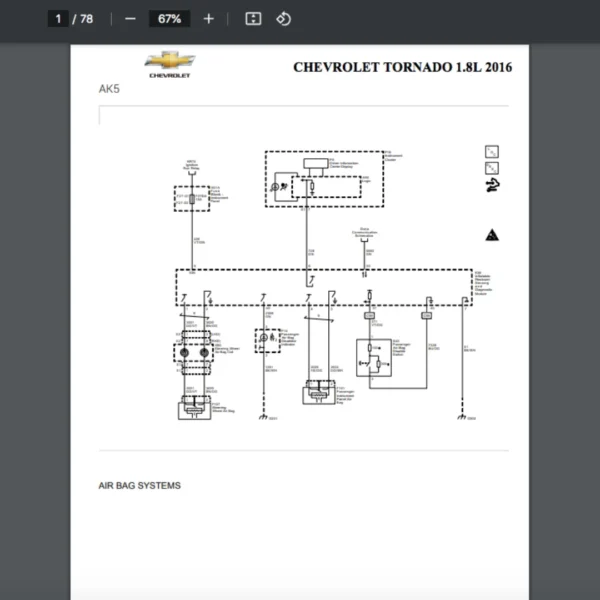The width and height of the screenshot is (600, 600).
Task: Click the 67% zoom level field
Action: tap(169, 19)
